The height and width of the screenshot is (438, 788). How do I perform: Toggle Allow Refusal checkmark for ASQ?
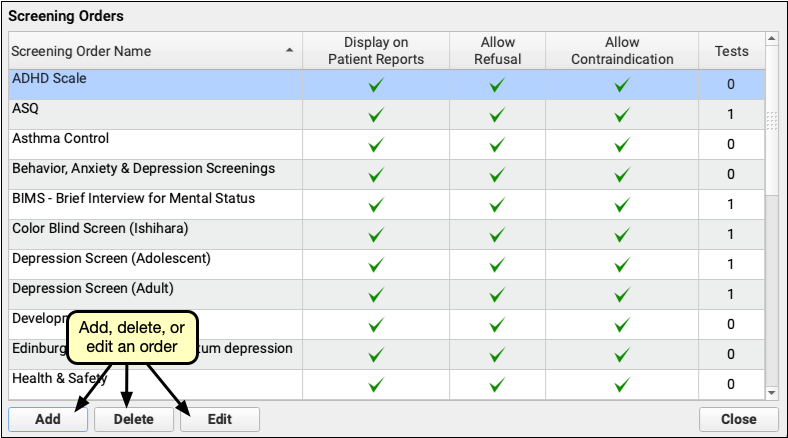point(497,115)
